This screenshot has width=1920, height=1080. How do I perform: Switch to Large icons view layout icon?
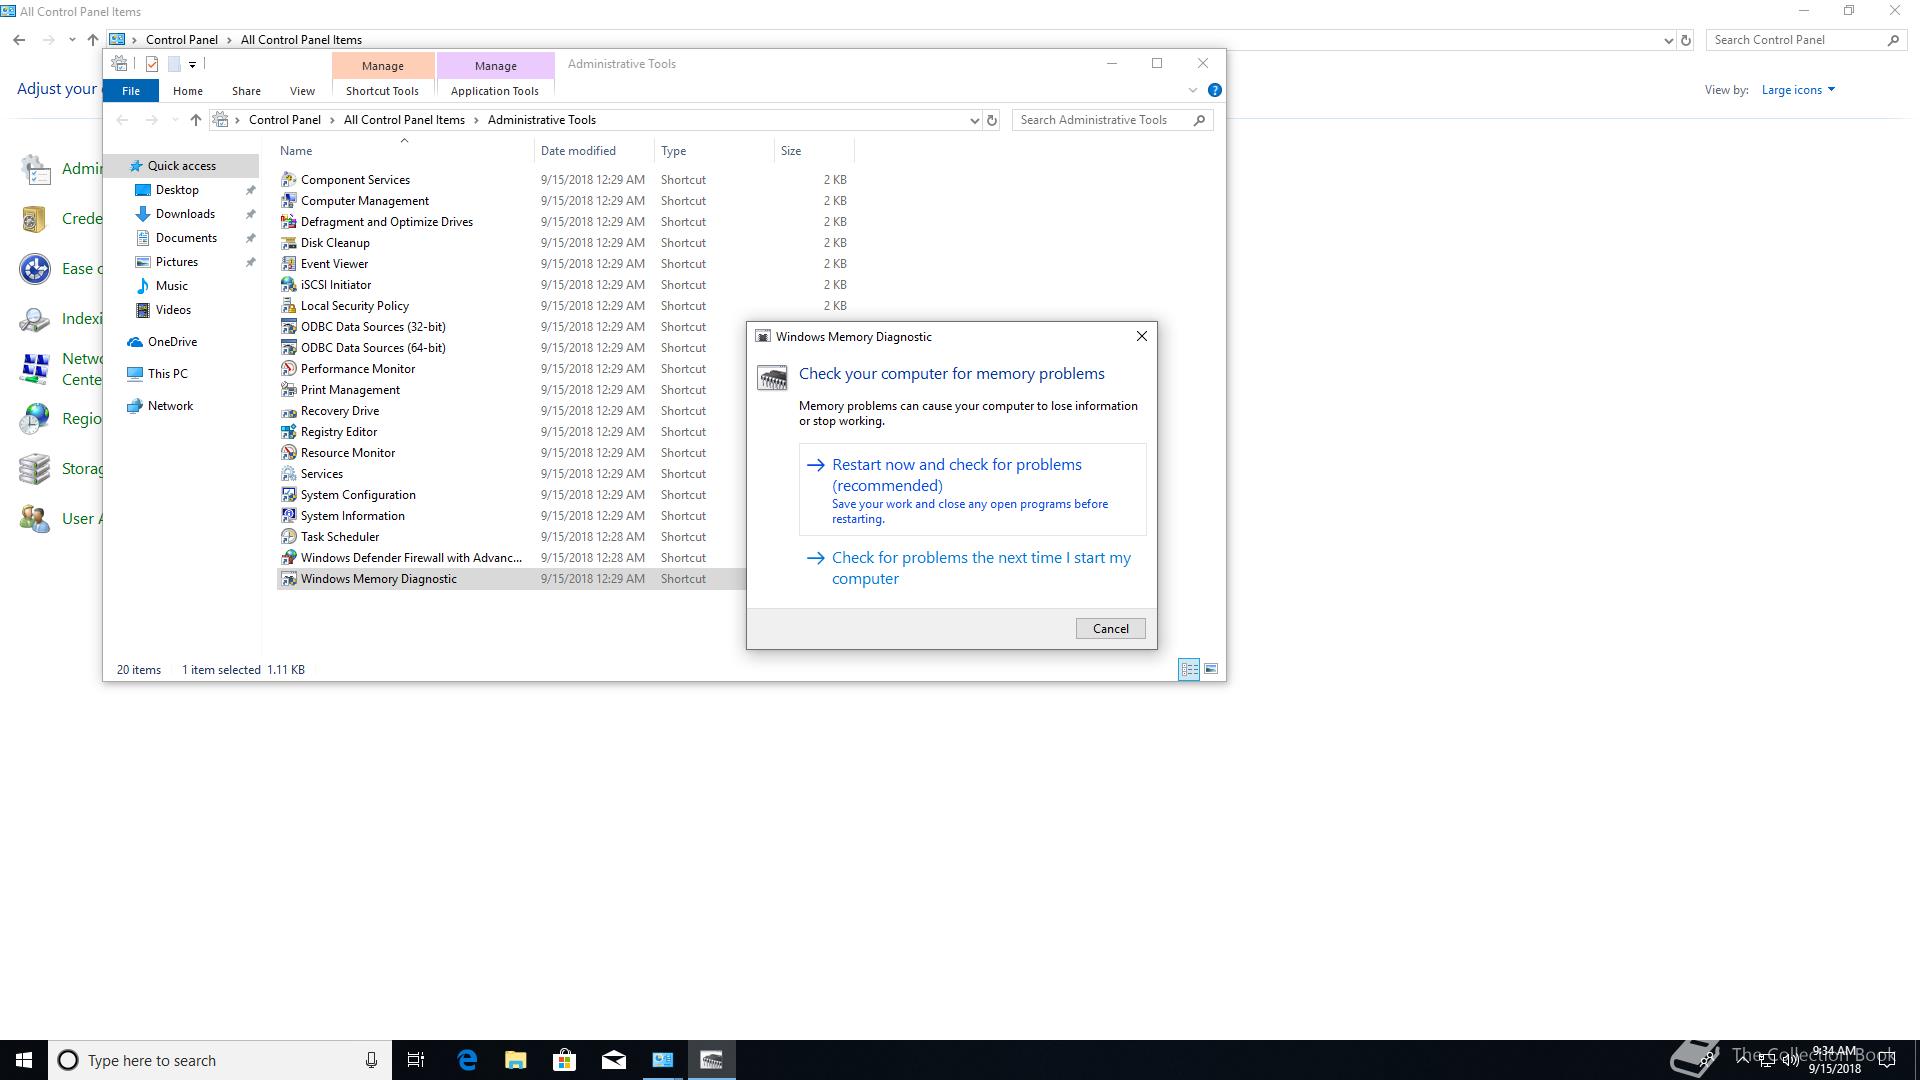1211,669
